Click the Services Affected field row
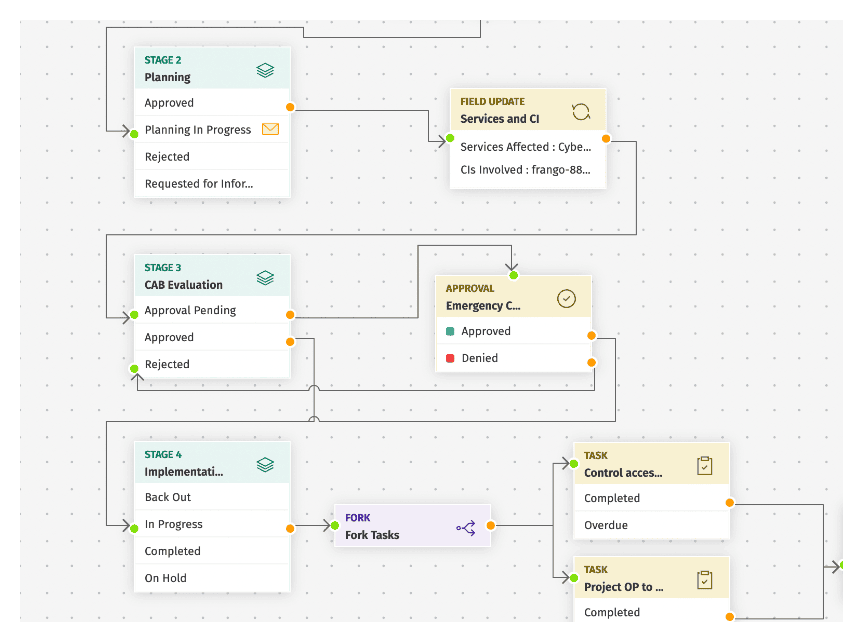 [527, 147]
